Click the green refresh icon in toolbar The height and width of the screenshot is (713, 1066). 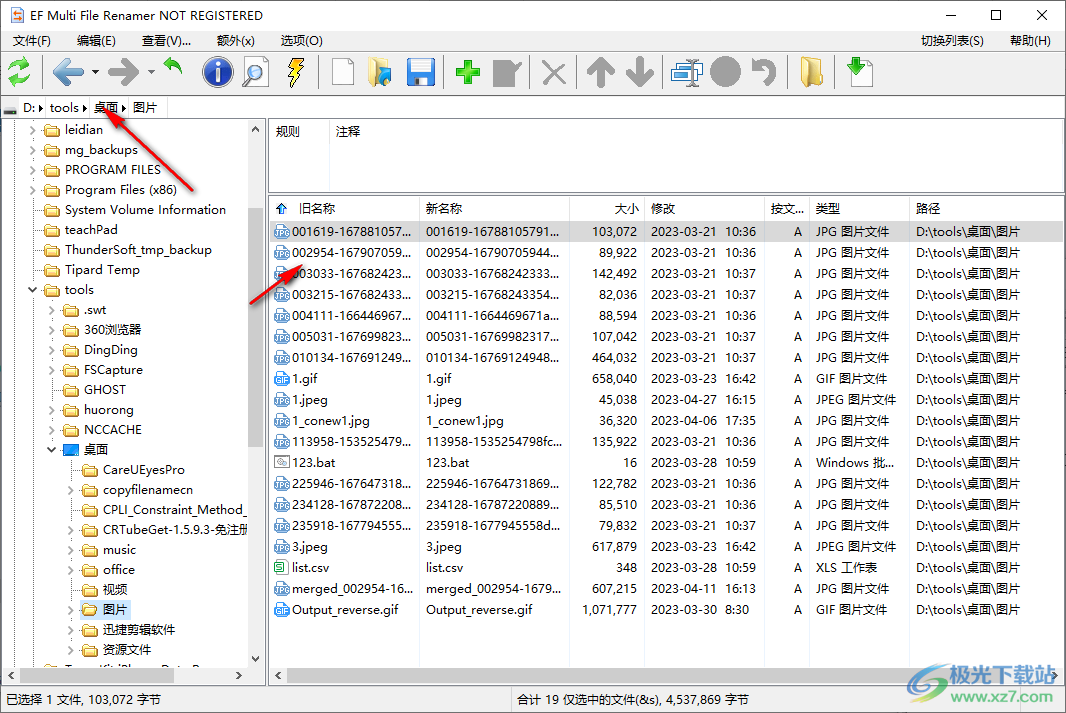pyautogui.click(x=20, y=72)
